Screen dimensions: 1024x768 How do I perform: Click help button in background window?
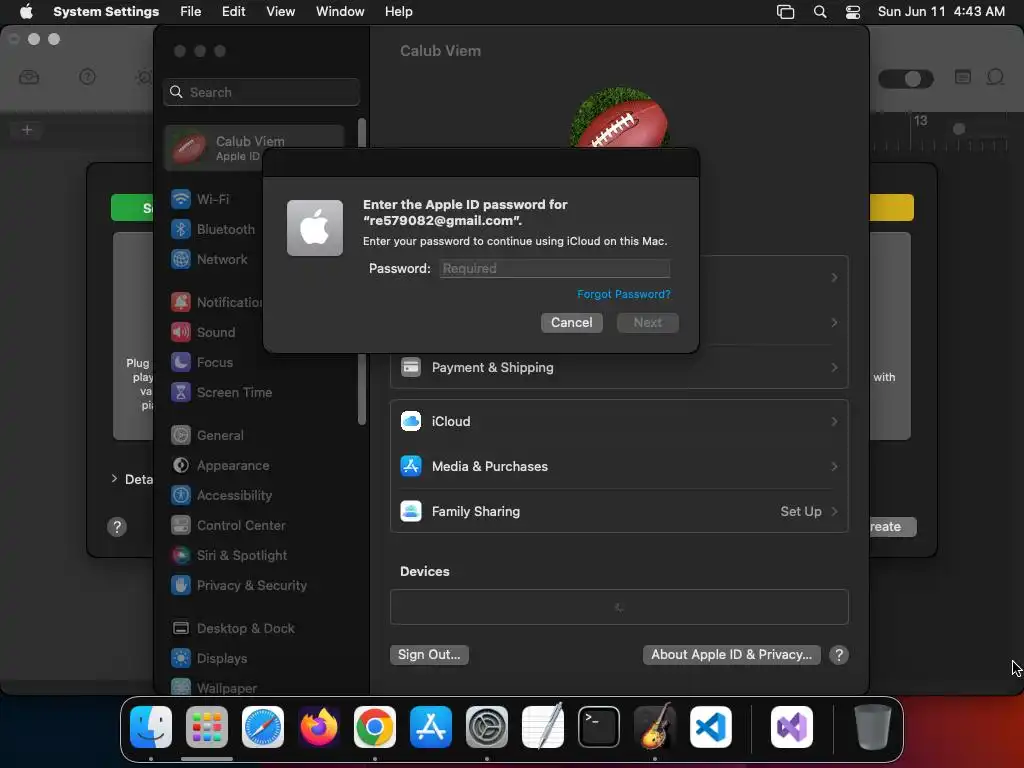point(117,527)
